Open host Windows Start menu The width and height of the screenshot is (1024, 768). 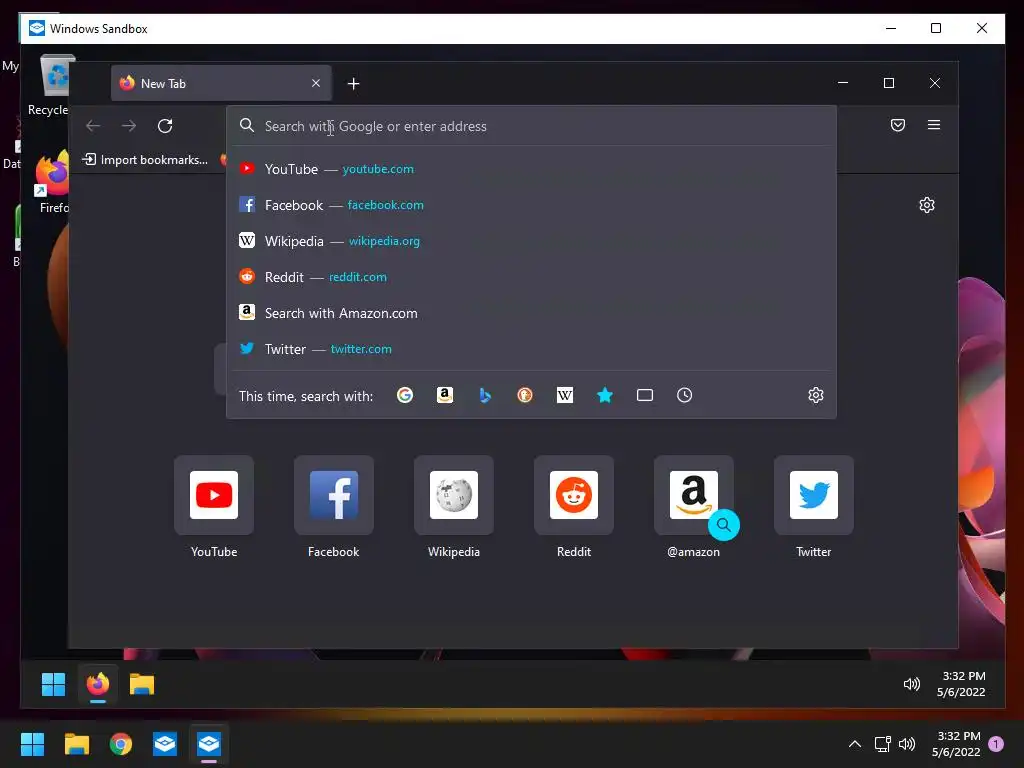32,744
